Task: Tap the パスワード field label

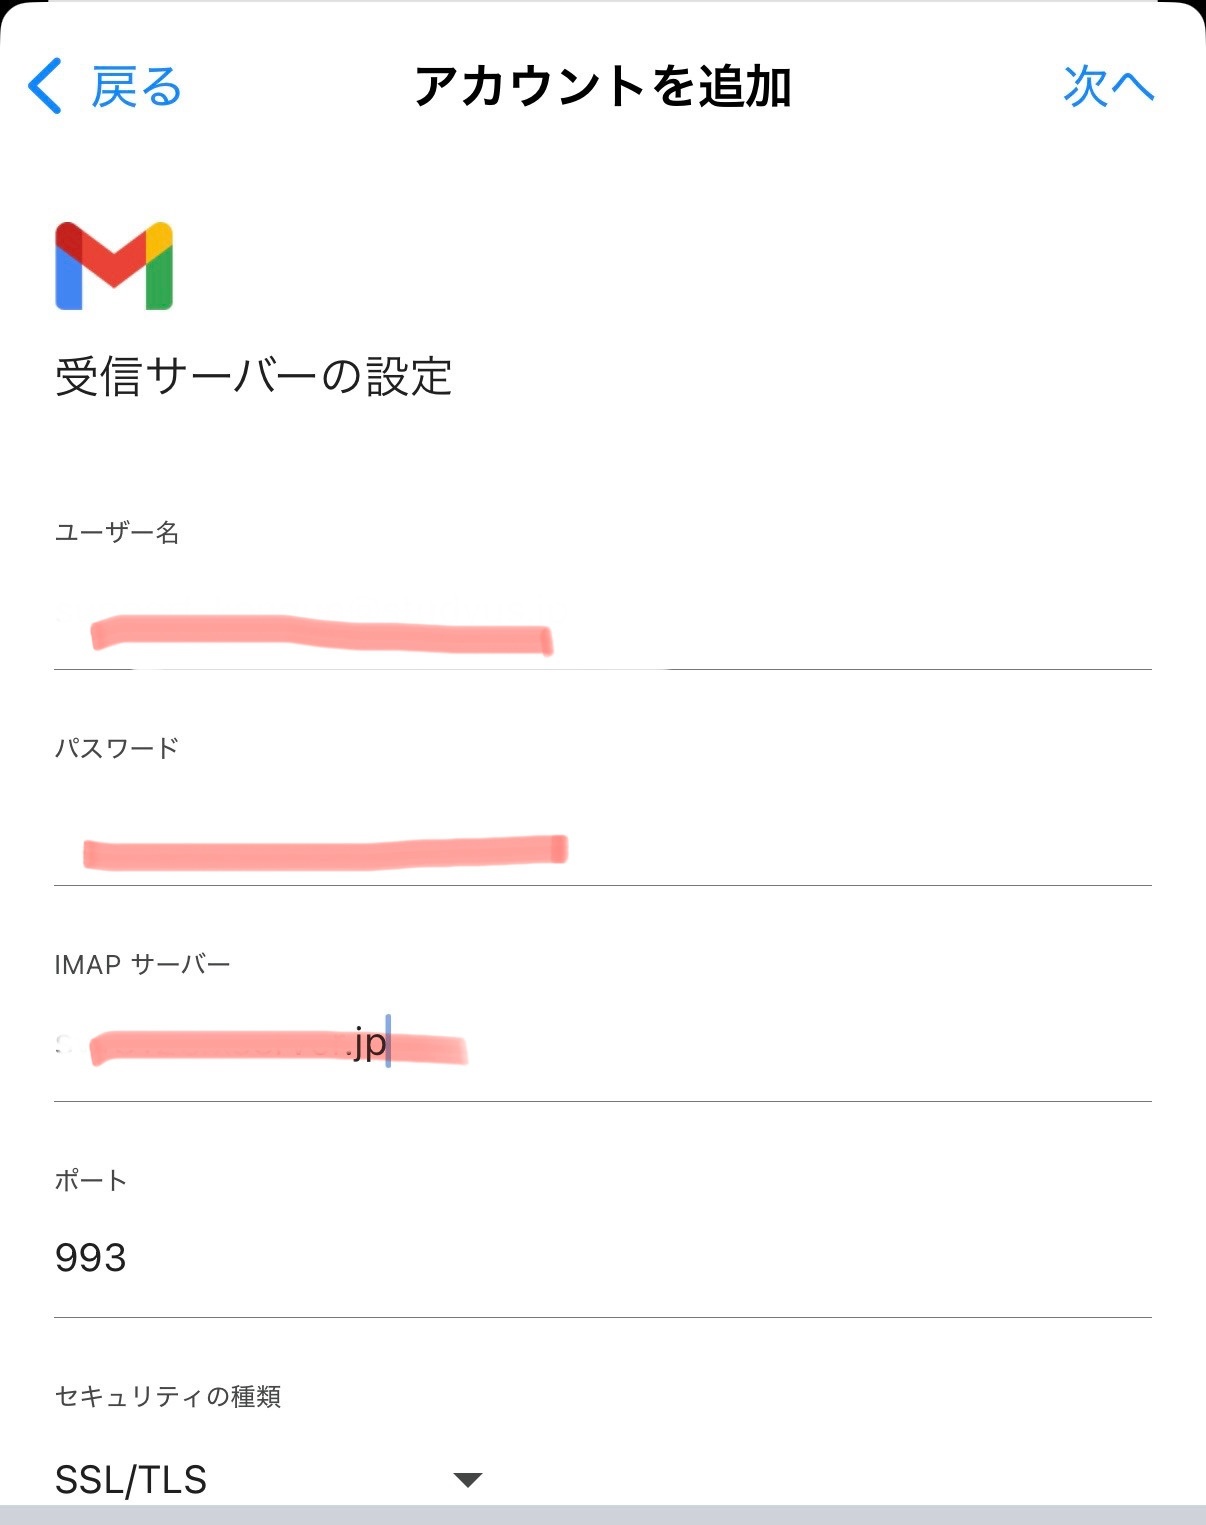Action: pos(117,748)
